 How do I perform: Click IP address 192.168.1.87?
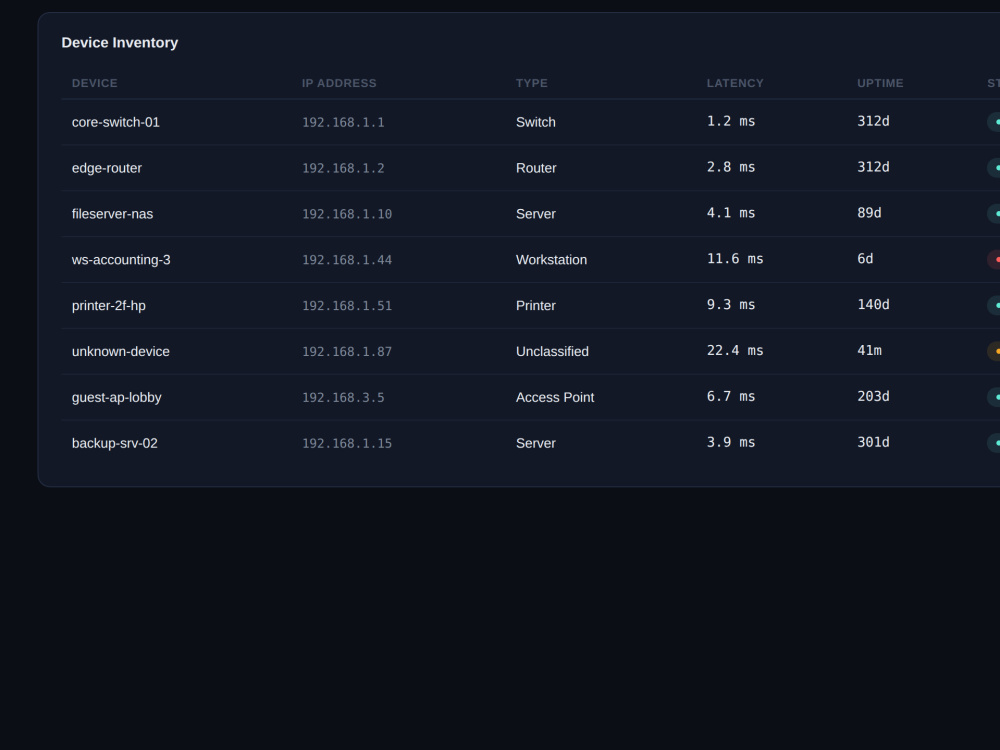click(347, 351)
